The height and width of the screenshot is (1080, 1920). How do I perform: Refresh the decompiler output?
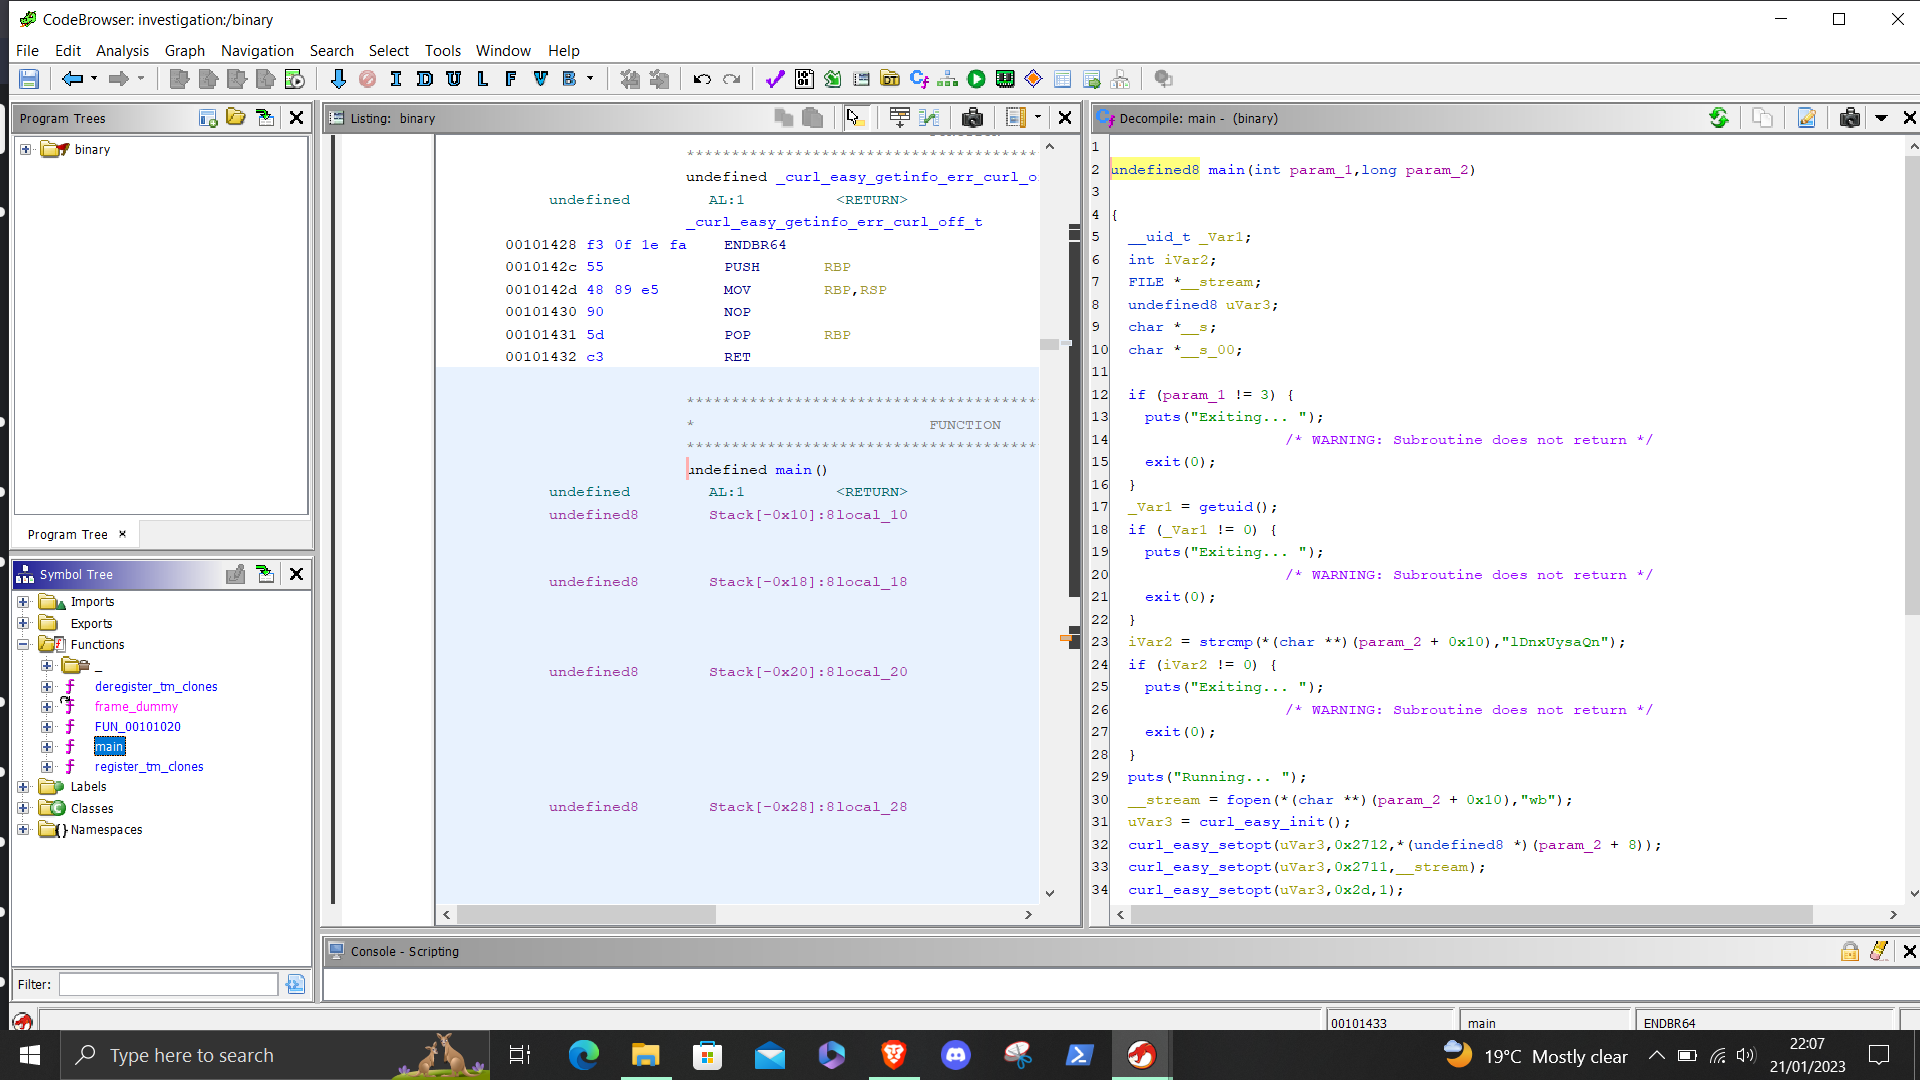click(1719, 118)
